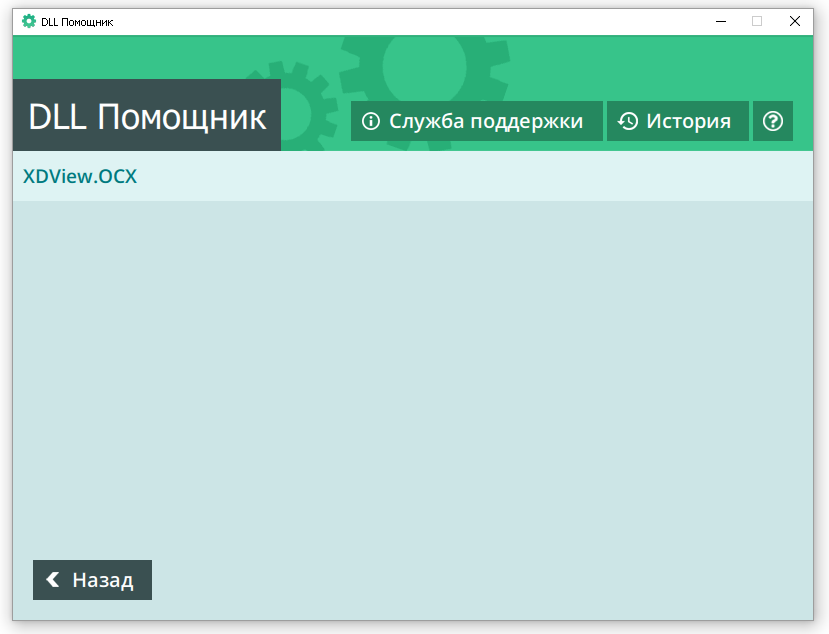Click the empty content area below XDView.OCX
The image size is (829, 634).
click(x=414, y=370)
